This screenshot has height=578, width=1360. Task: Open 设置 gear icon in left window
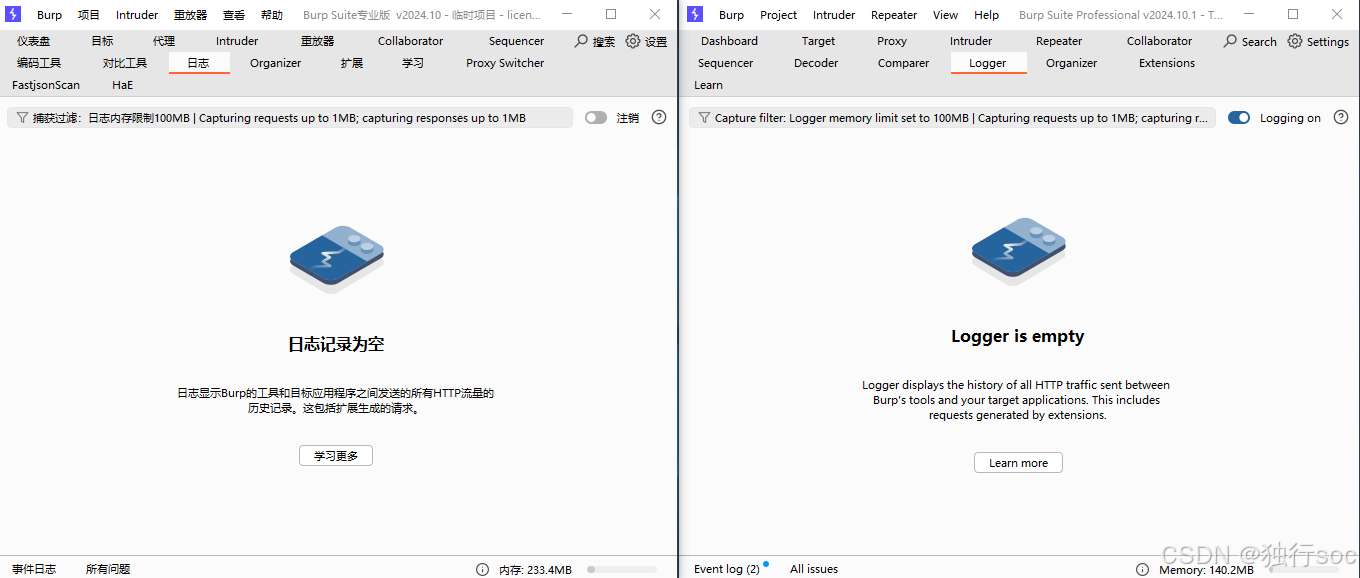[x=632, y=41]
